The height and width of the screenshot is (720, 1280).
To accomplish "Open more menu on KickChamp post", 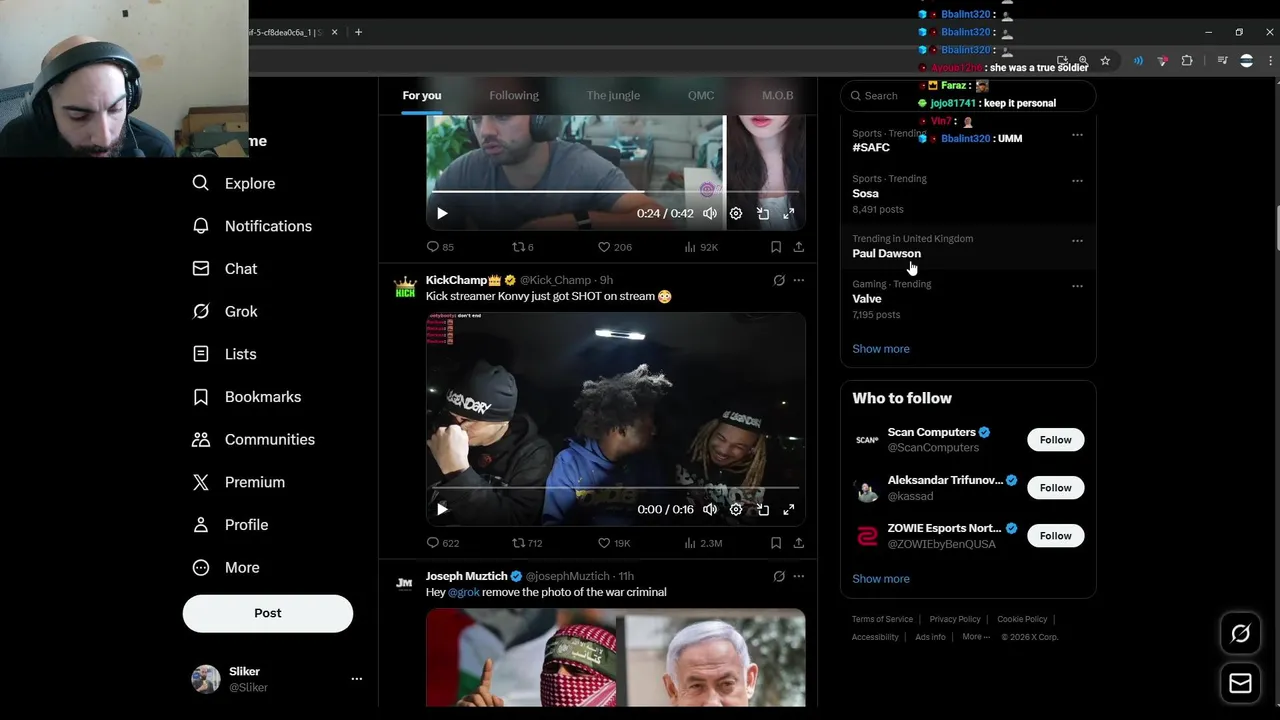I will [x=798, y=280].
